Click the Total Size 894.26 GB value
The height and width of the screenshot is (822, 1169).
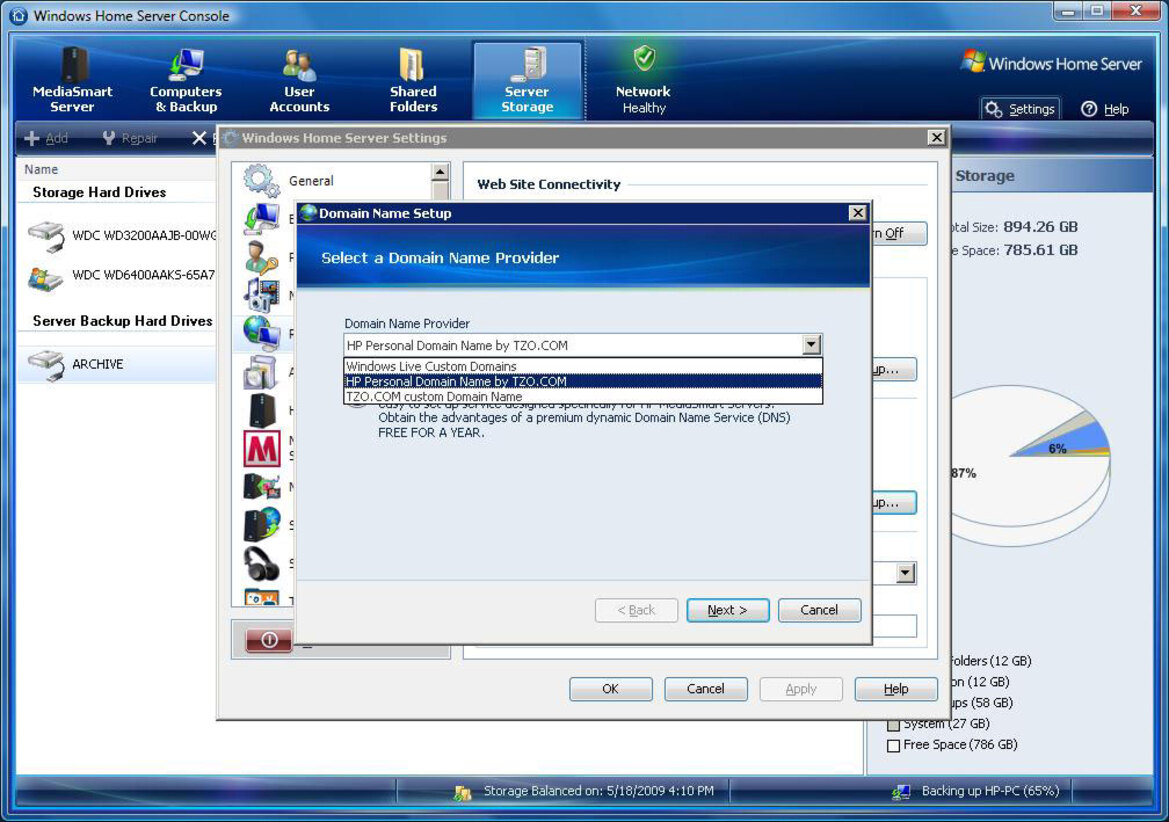[x=1040, y=227]
